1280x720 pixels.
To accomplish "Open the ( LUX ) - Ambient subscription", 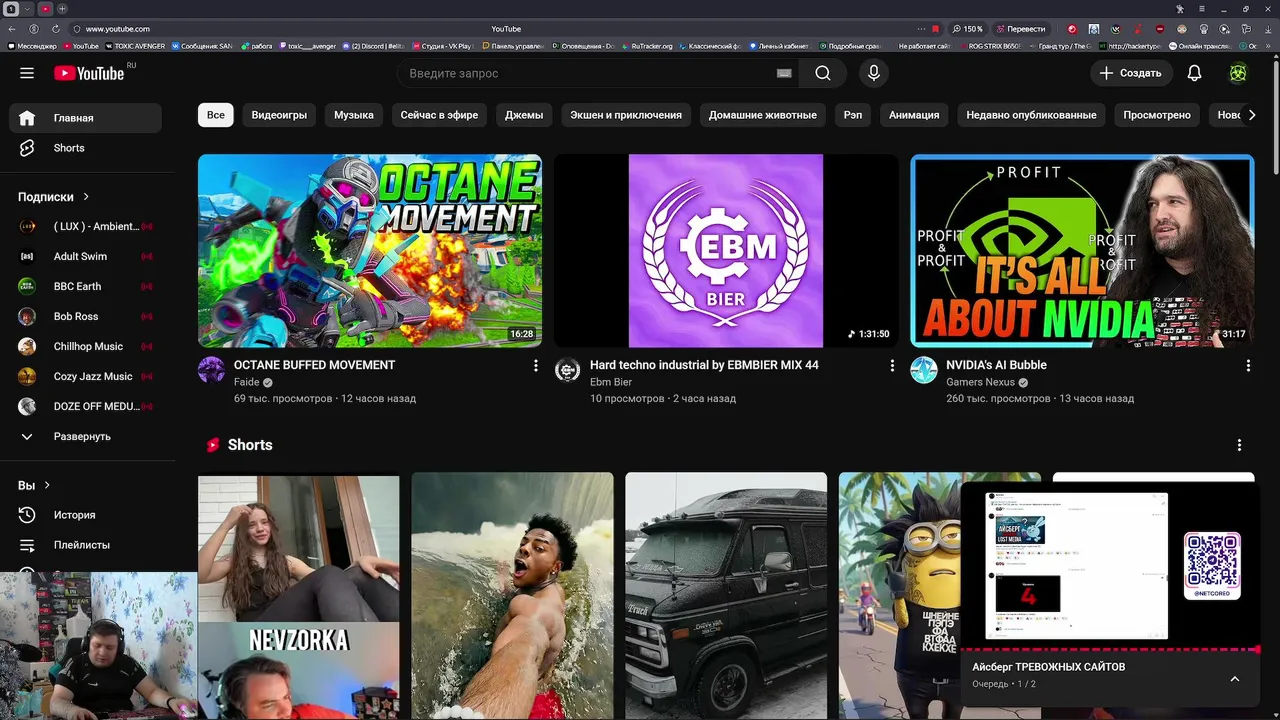I will point(86,227).
